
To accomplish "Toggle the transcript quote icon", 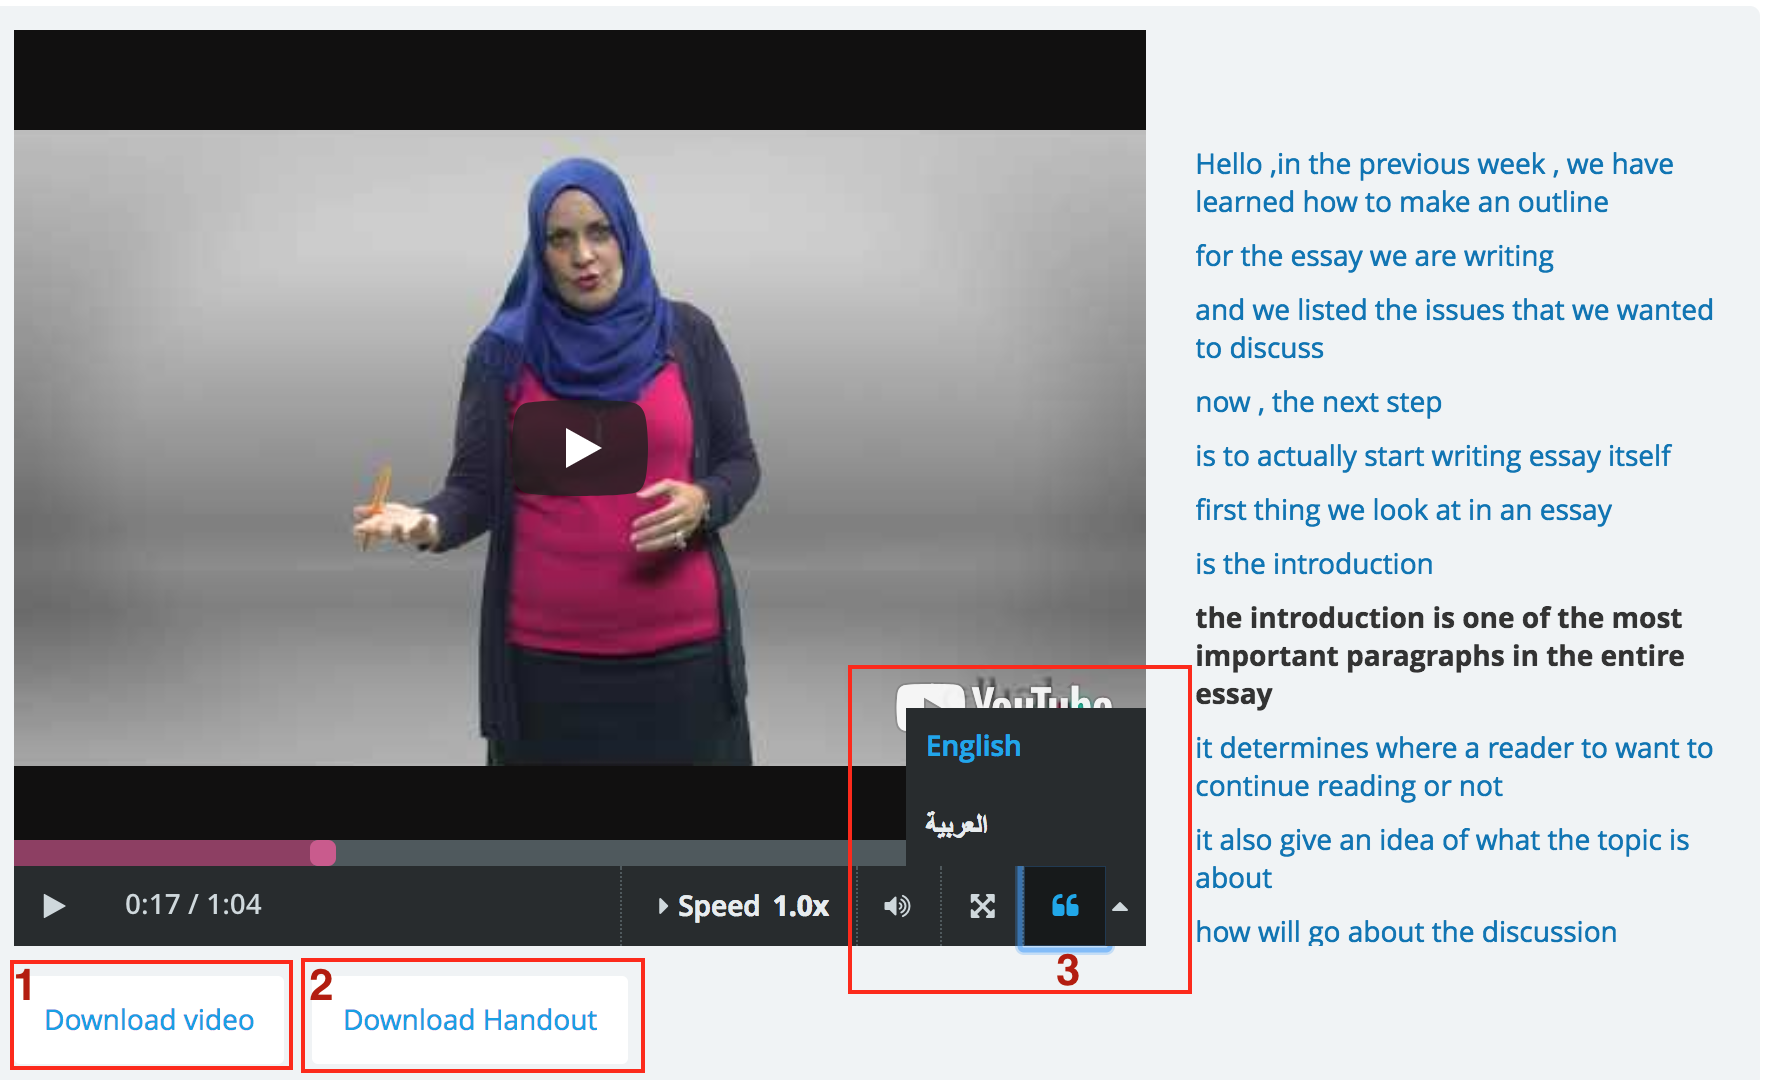I will click(1065, 906).
